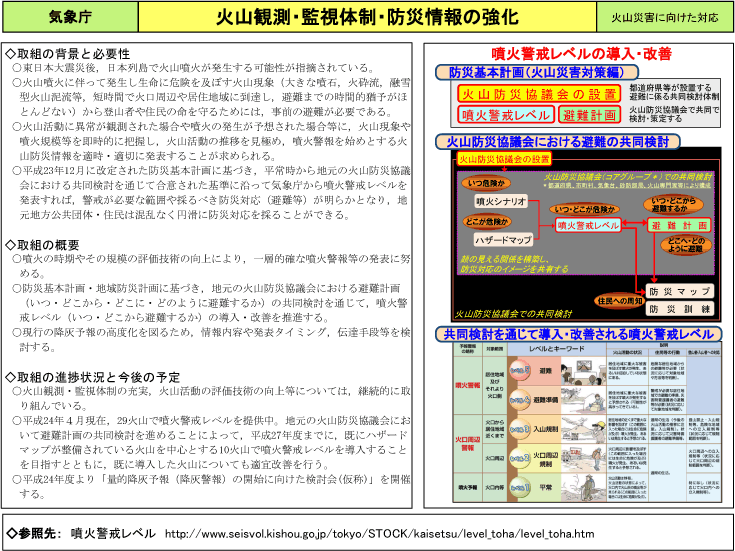
Task: Click the 防災訓練 box
Action: coord(680,309)
